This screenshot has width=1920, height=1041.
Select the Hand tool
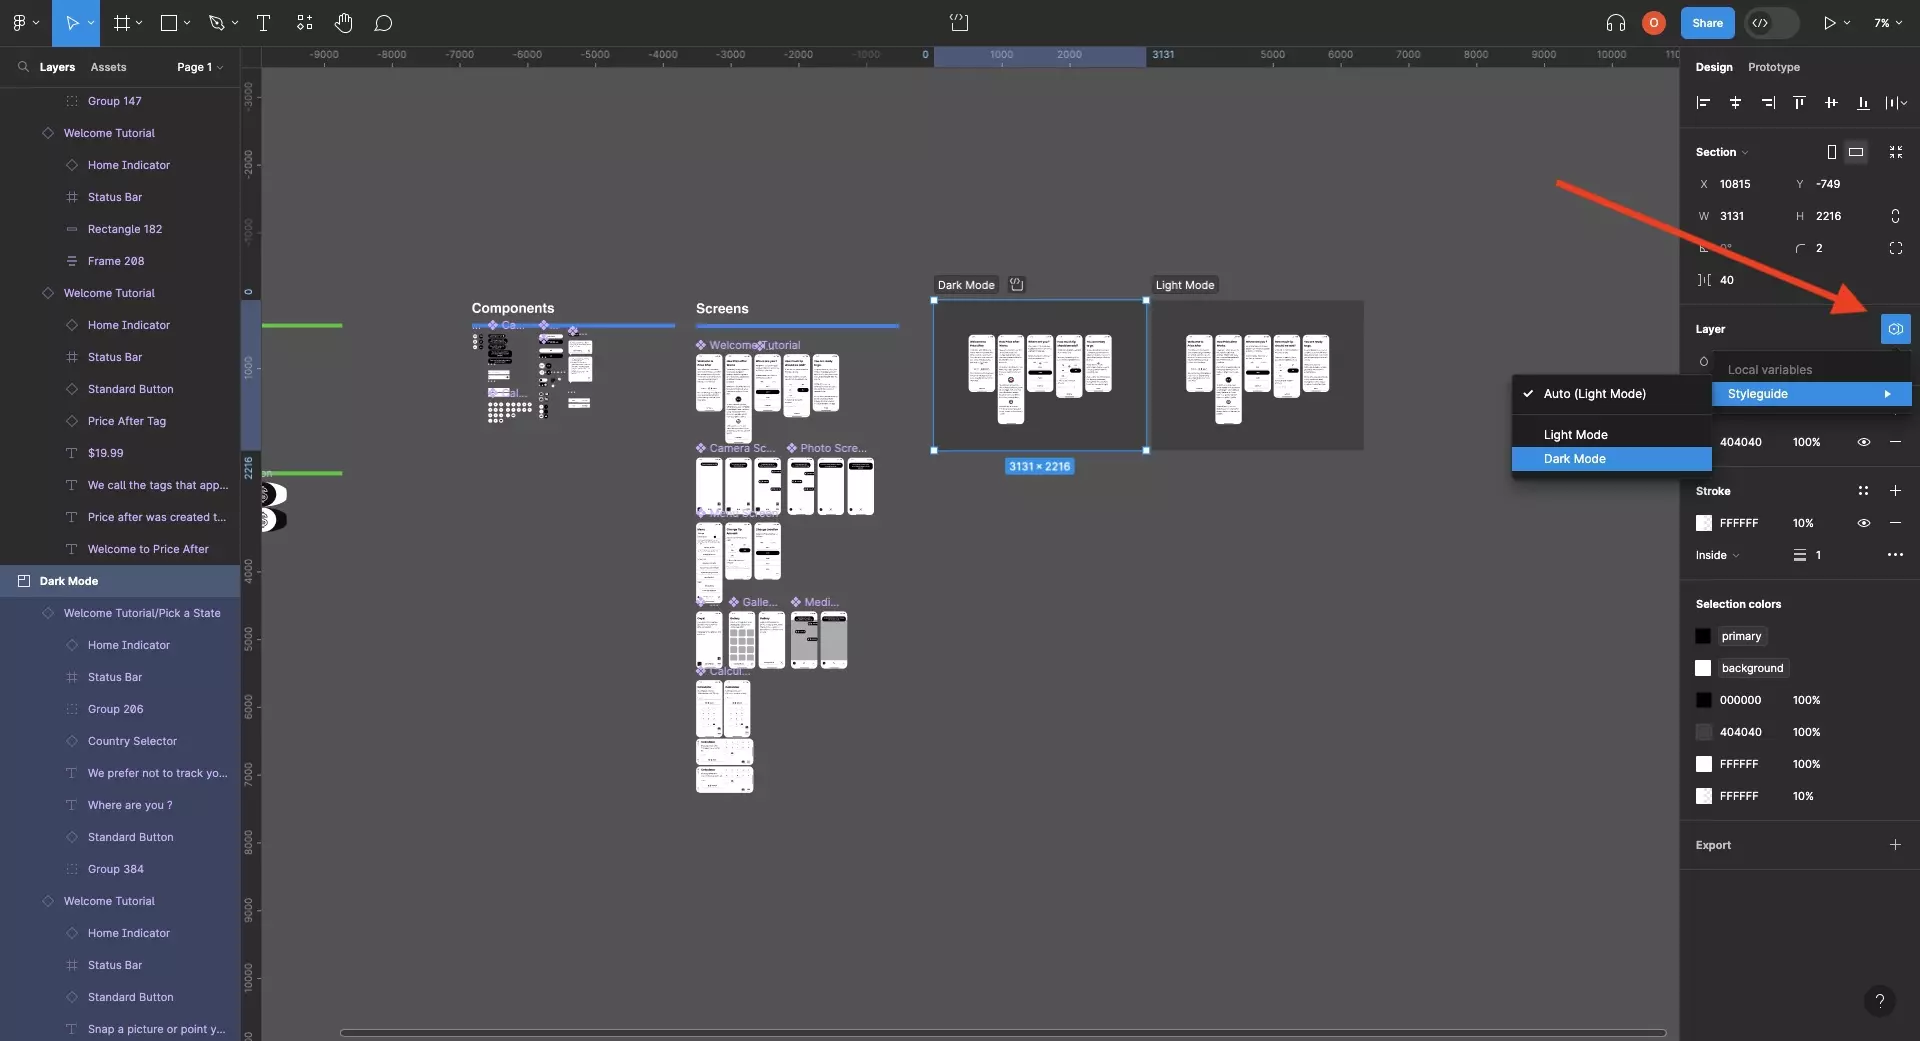coord(343,23)
